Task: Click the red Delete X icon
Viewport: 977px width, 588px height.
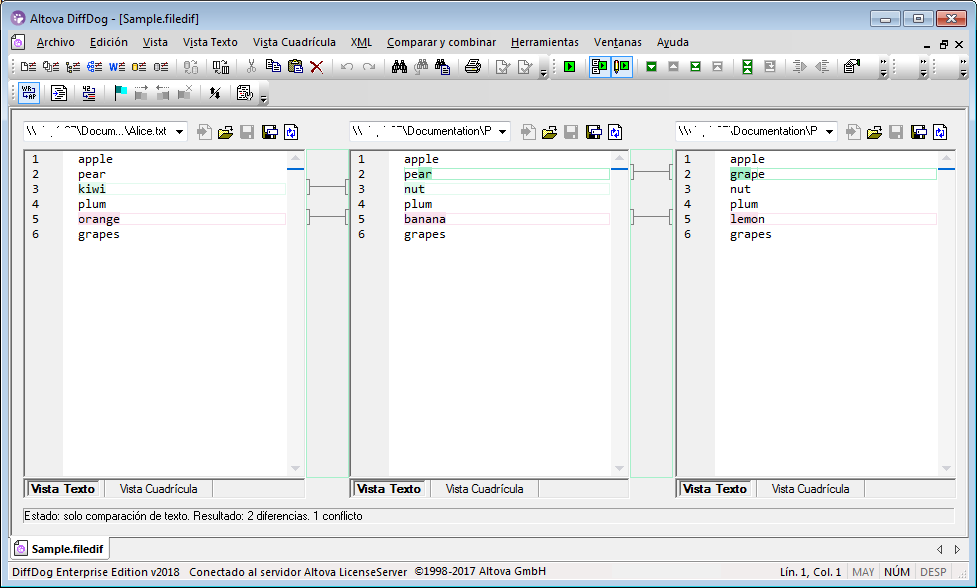Action: point(316,67)
